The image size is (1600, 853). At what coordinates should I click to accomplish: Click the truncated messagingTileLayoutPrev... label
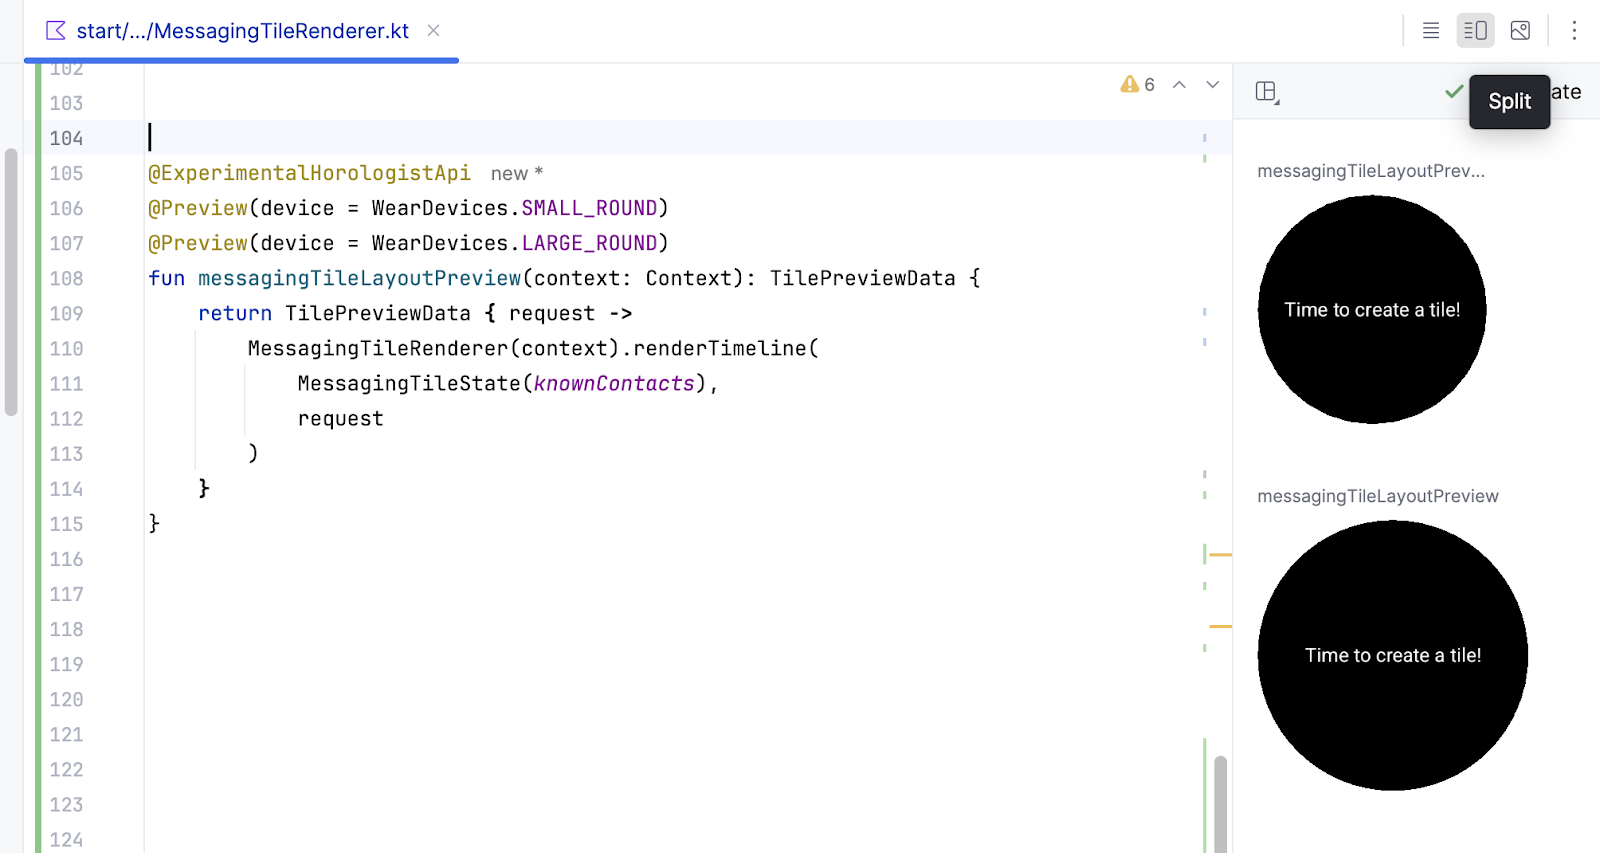click(x=1370, y=171)
